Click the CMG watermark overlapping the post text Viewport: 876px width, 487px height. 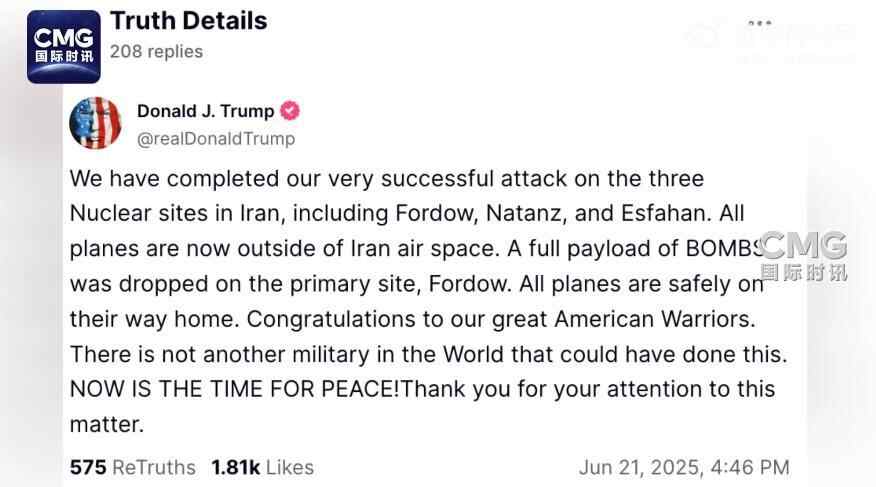coord(802,255)
